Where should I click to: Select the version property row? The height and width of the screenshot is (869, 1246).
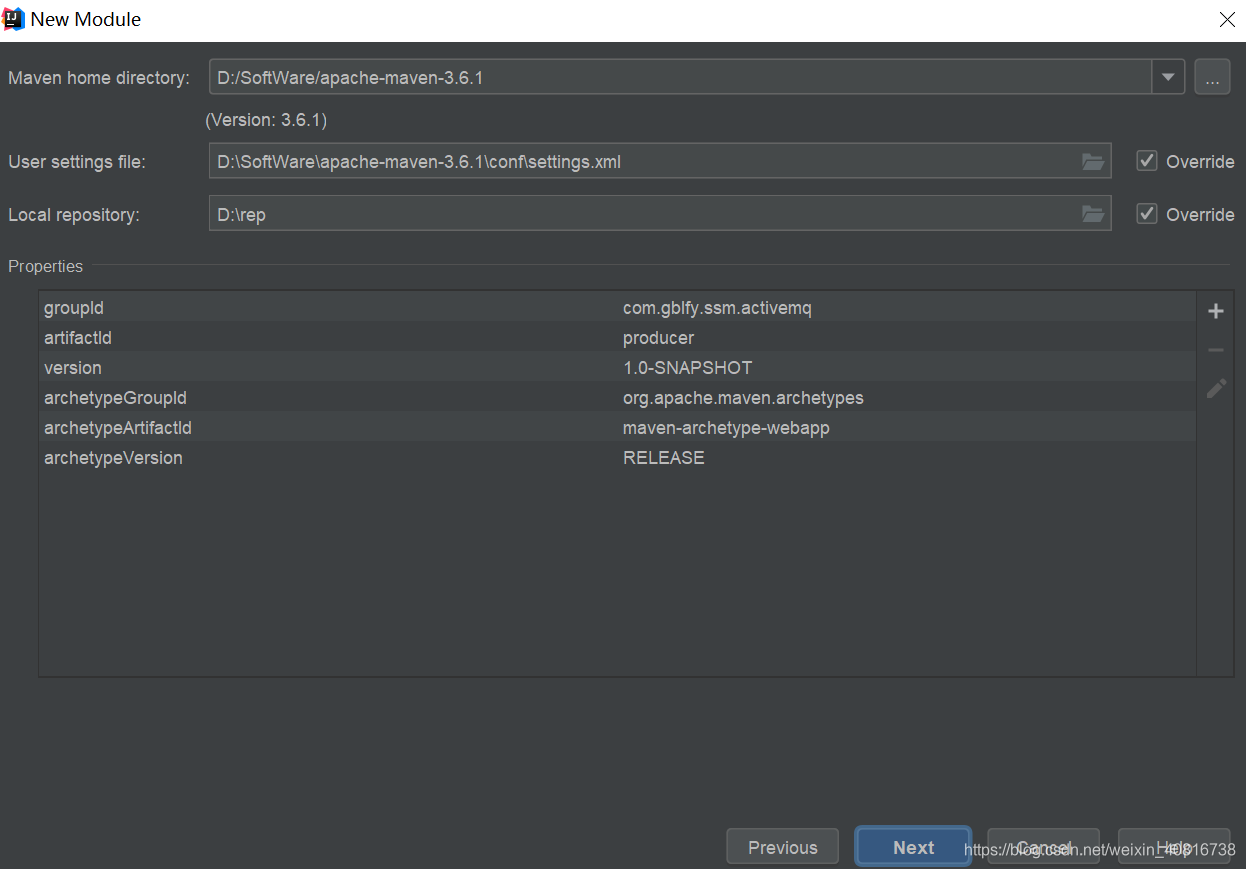point(617,368)
